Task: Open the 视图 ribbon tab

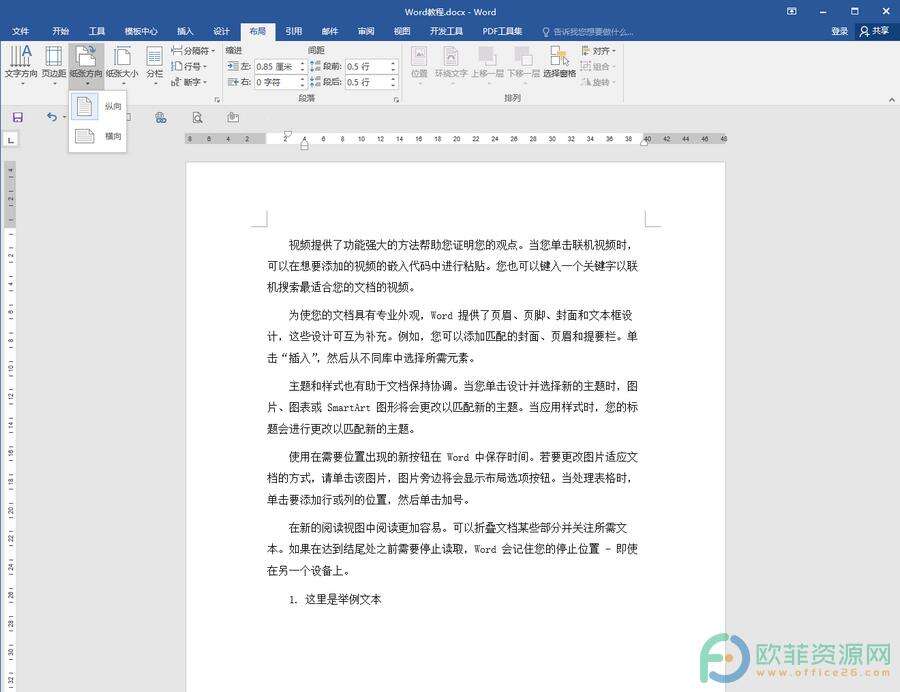Action: point(402,31)
